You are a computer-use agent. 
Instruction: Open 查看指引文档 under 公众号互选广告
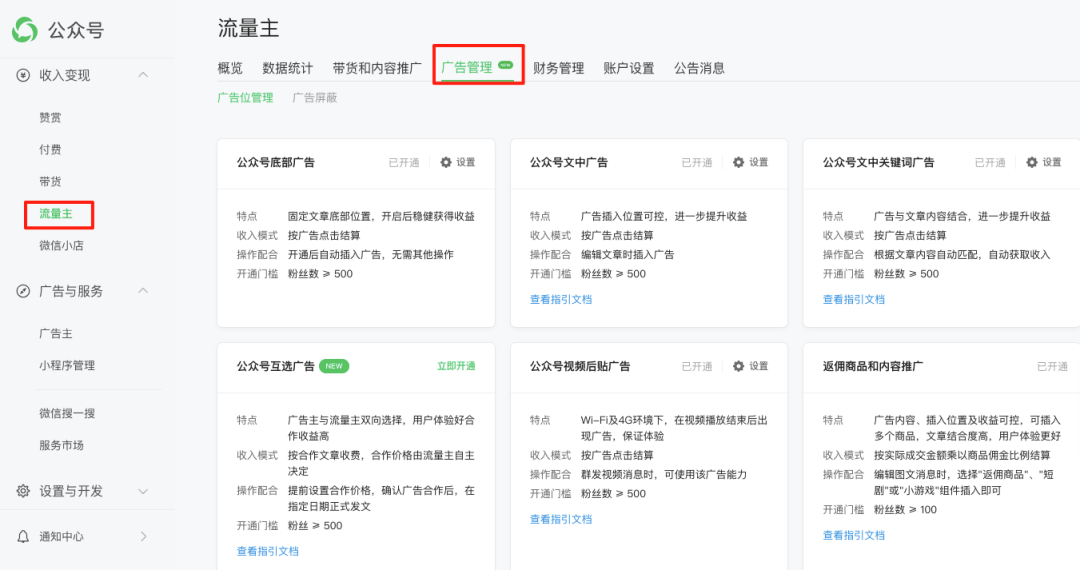coord(268,551)
